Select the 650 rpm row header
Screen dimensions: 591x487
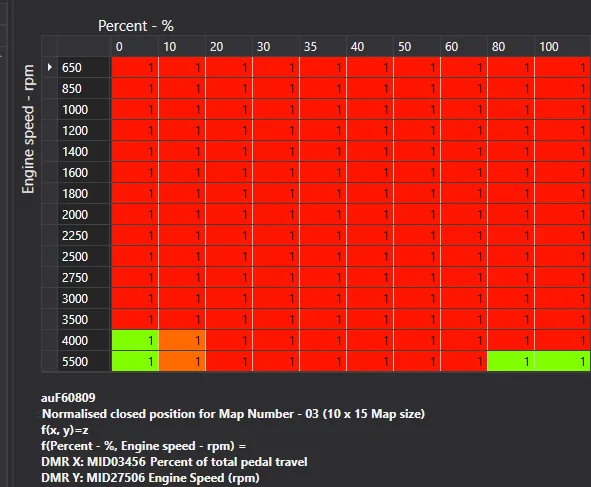84,67
